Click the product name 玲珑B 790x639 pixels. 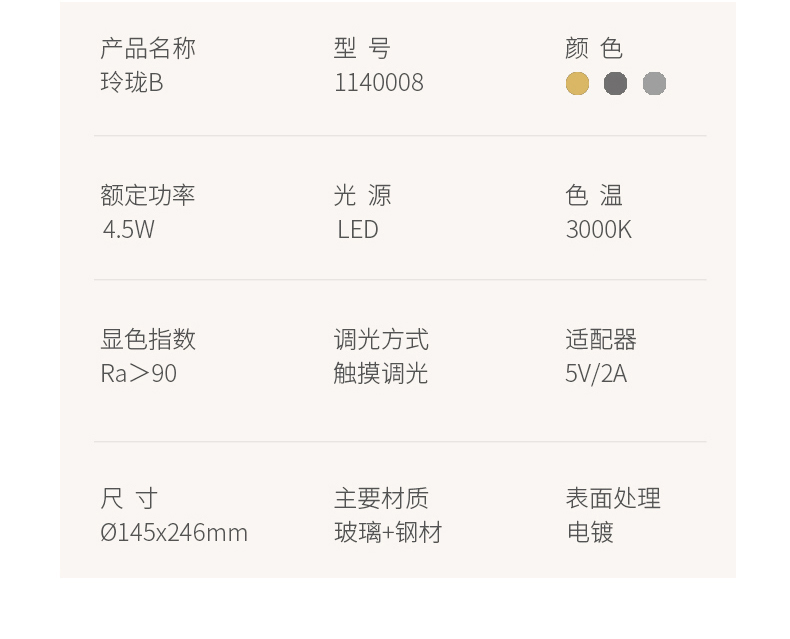point(131,83)
